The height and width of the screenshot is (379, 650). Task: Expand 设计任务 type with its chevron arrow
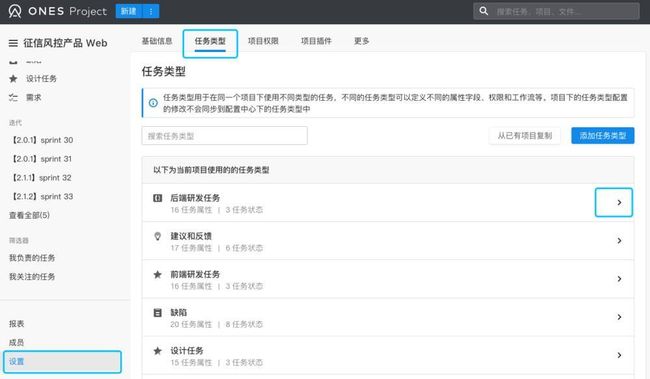(619, 355)
